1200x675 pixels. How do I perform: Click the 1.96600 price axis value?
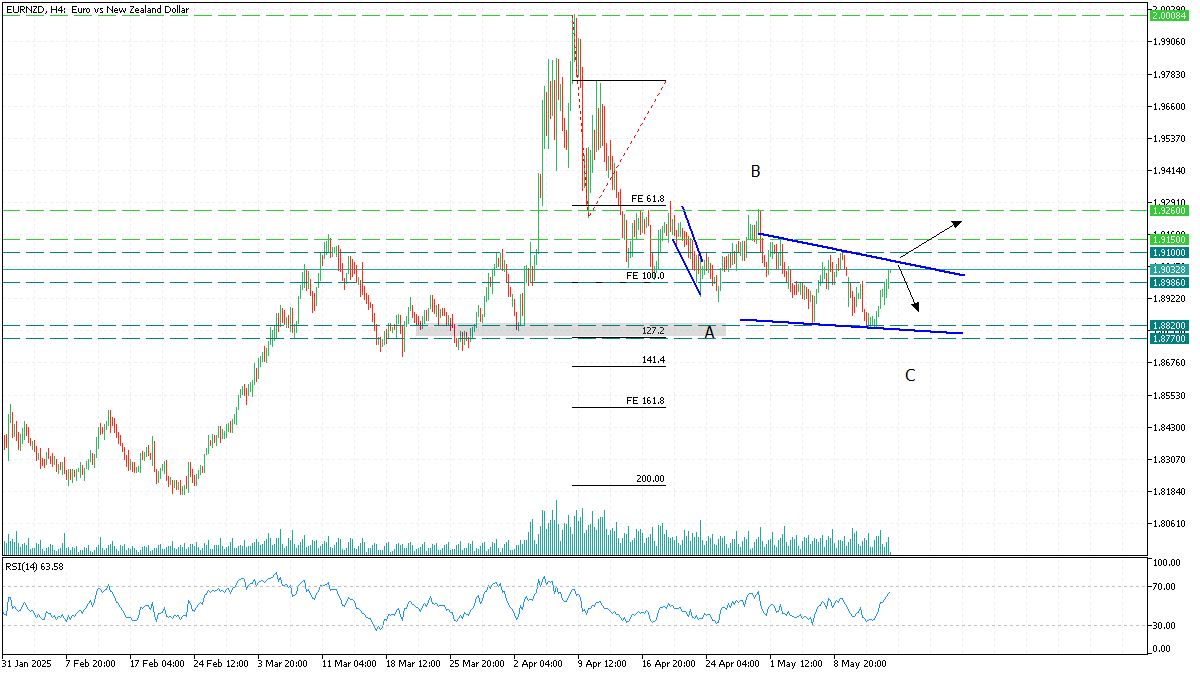pyautogui.click(x=1169, y=107)
